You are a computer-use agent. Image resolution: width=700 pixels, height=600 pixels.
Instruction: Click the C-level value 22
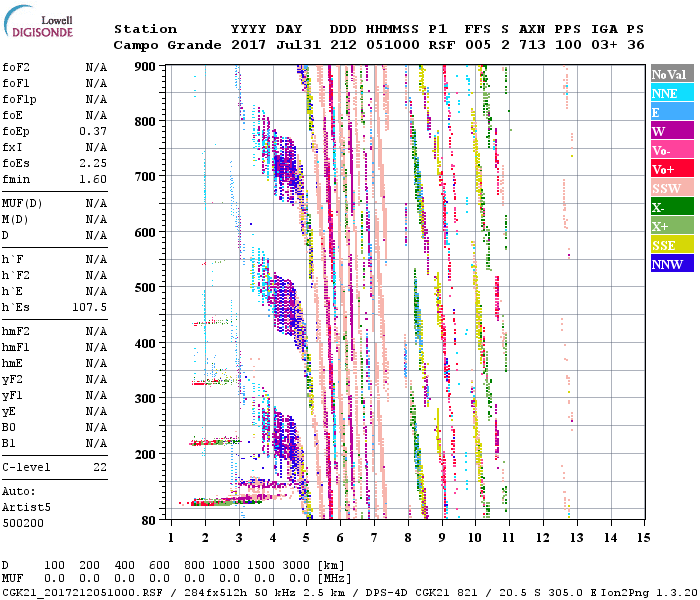click(x=100, y=467)
